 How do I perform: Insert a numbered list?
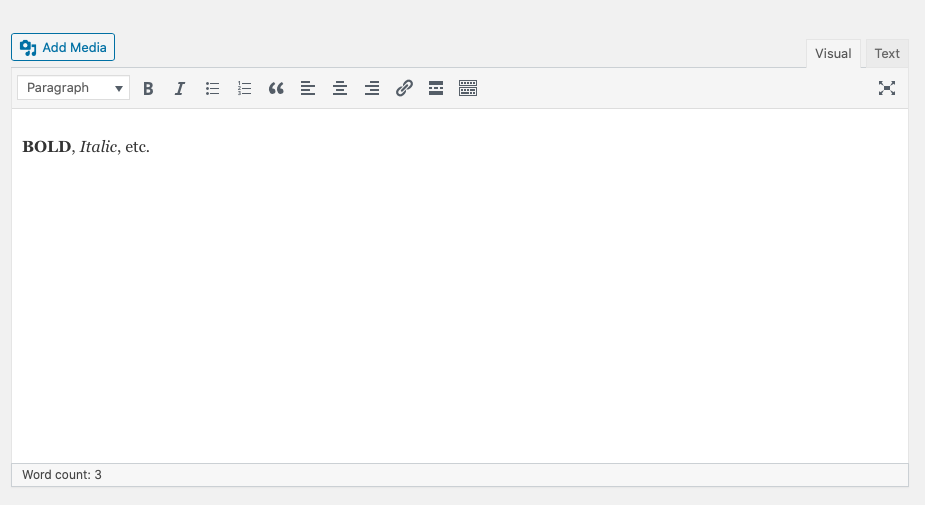coord(244,88)
